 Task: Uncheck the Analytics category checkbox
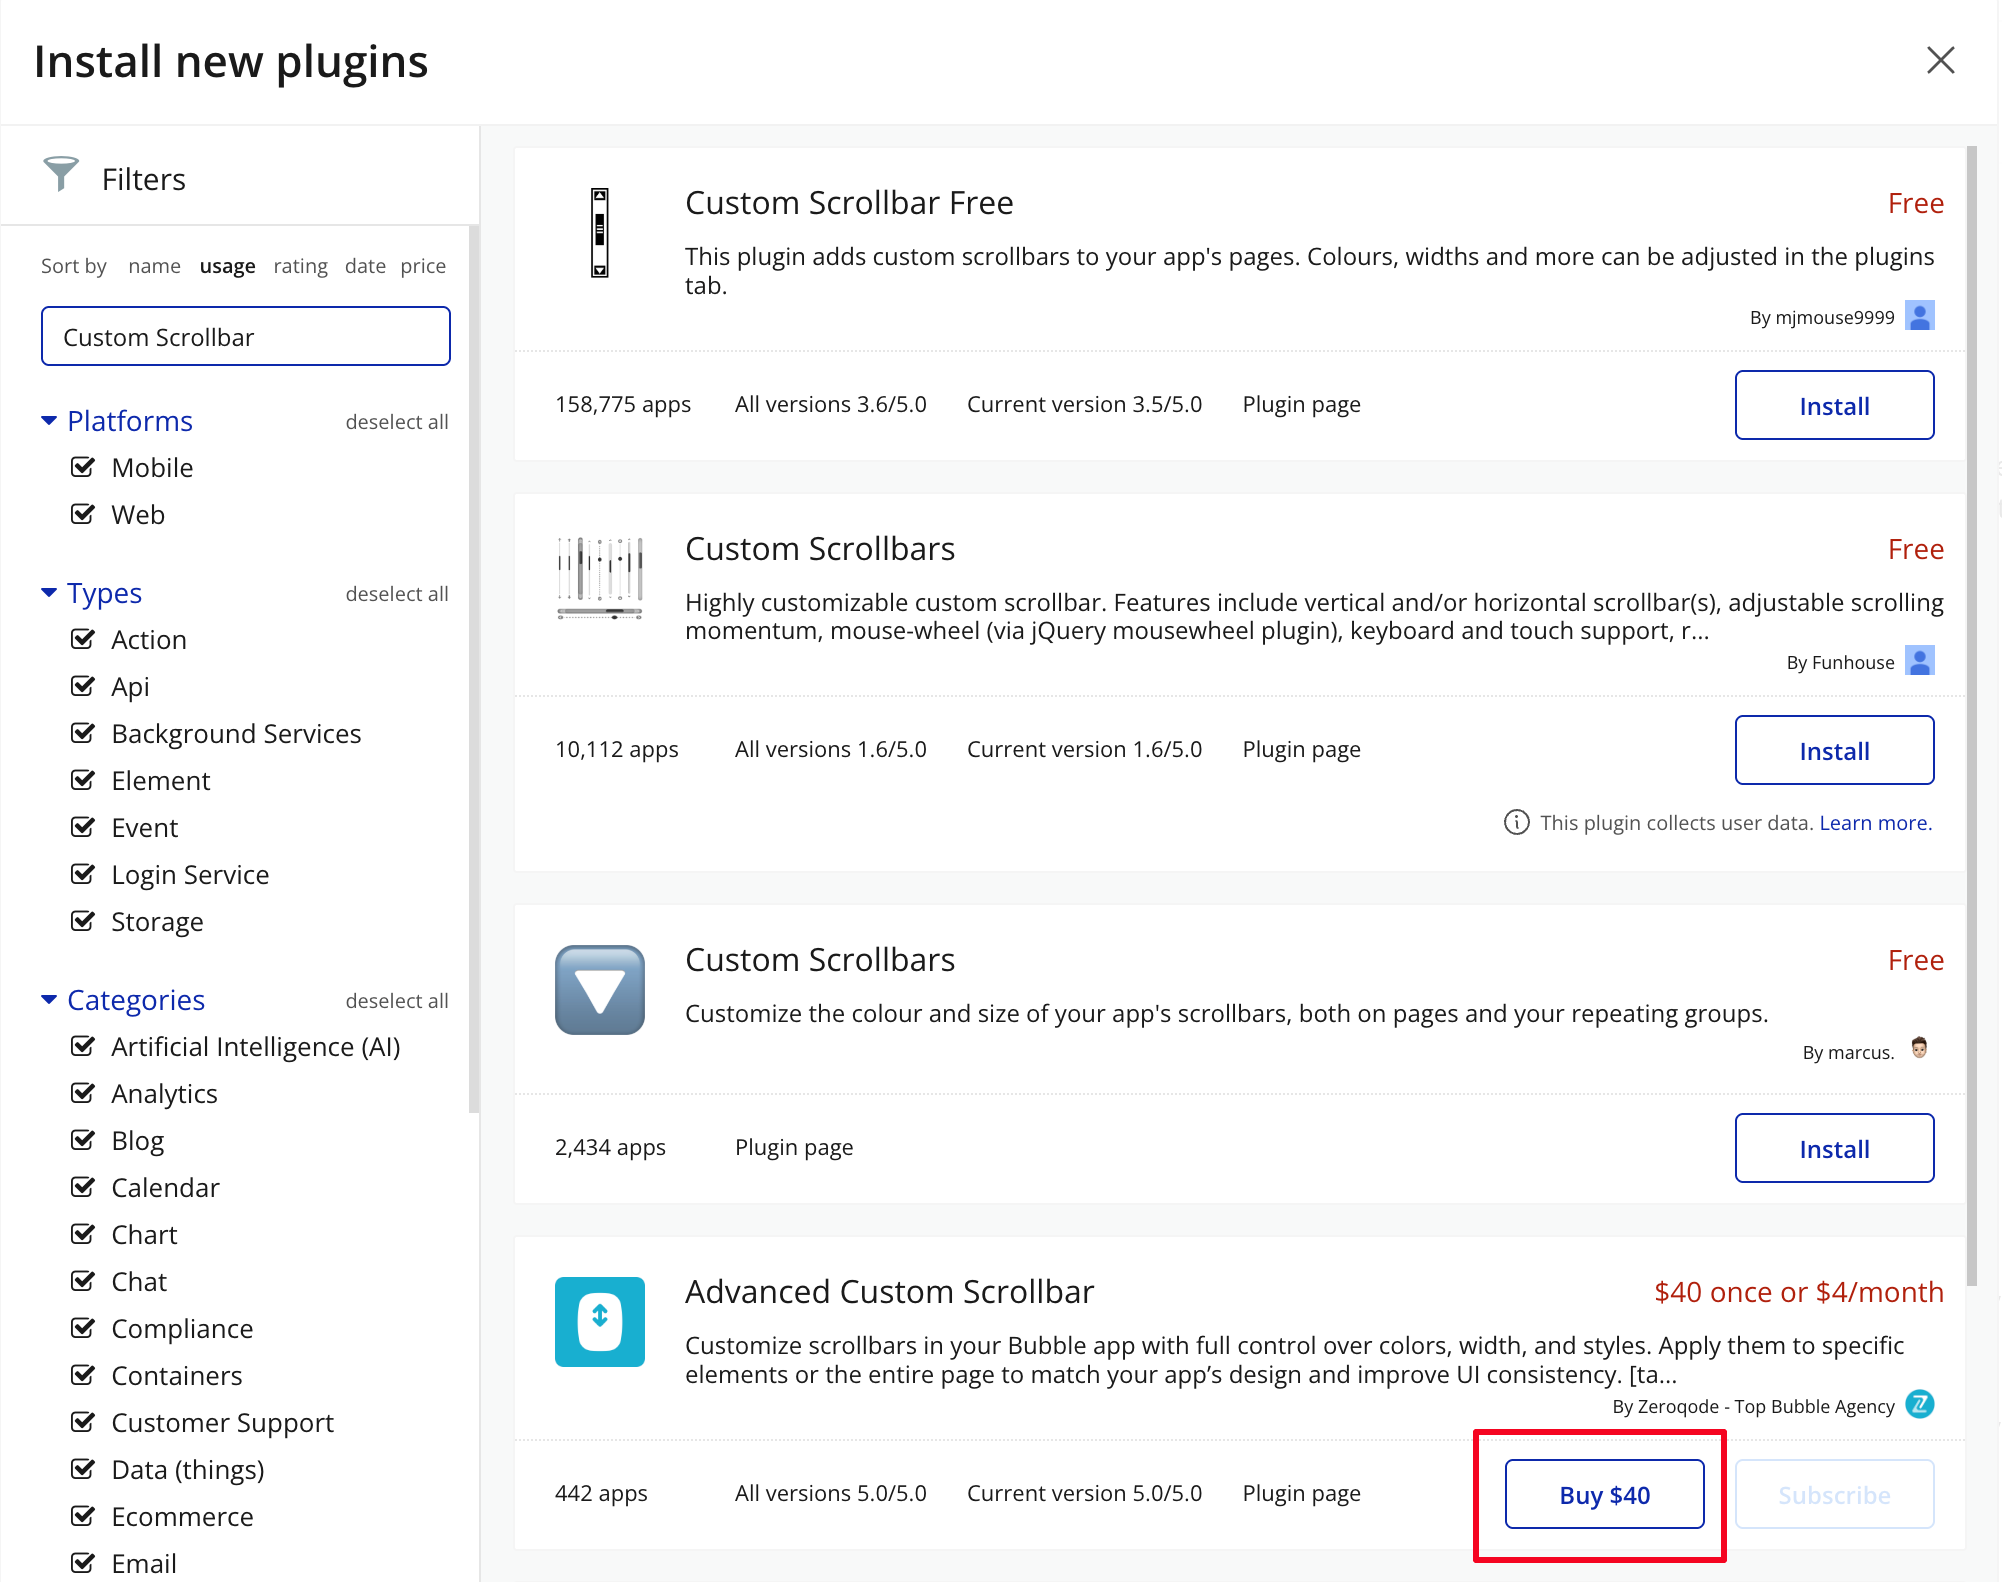(83, 1093)
